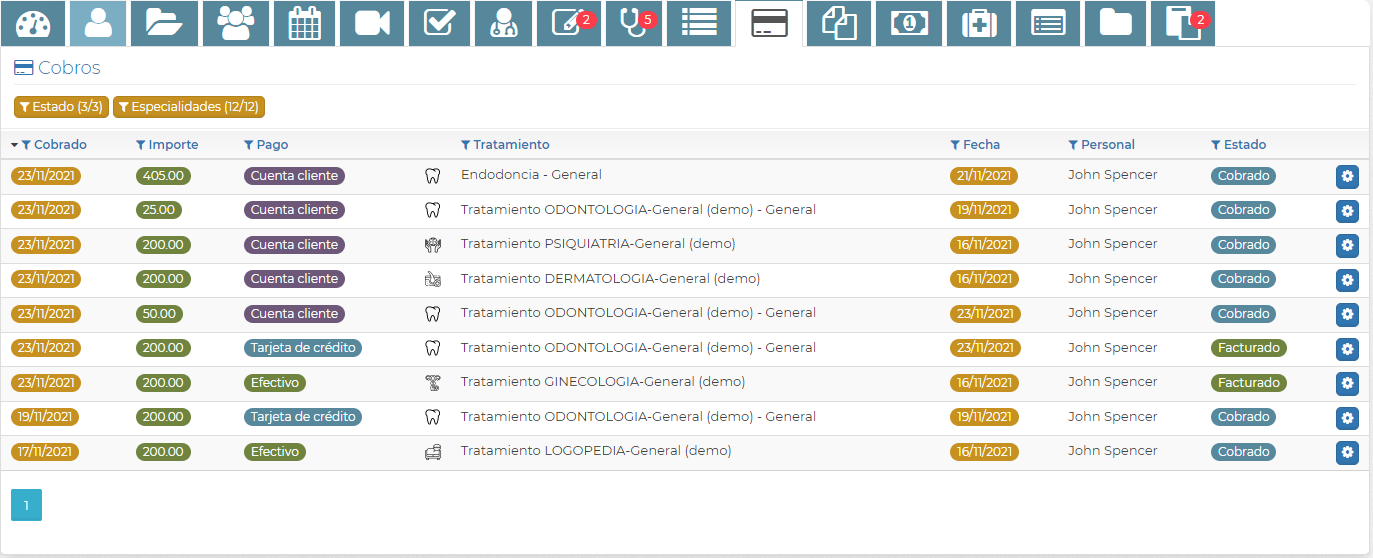Viewport: 1373px width, 558px height.
Task: Open the banknote money tab
Action: [909, 24]
